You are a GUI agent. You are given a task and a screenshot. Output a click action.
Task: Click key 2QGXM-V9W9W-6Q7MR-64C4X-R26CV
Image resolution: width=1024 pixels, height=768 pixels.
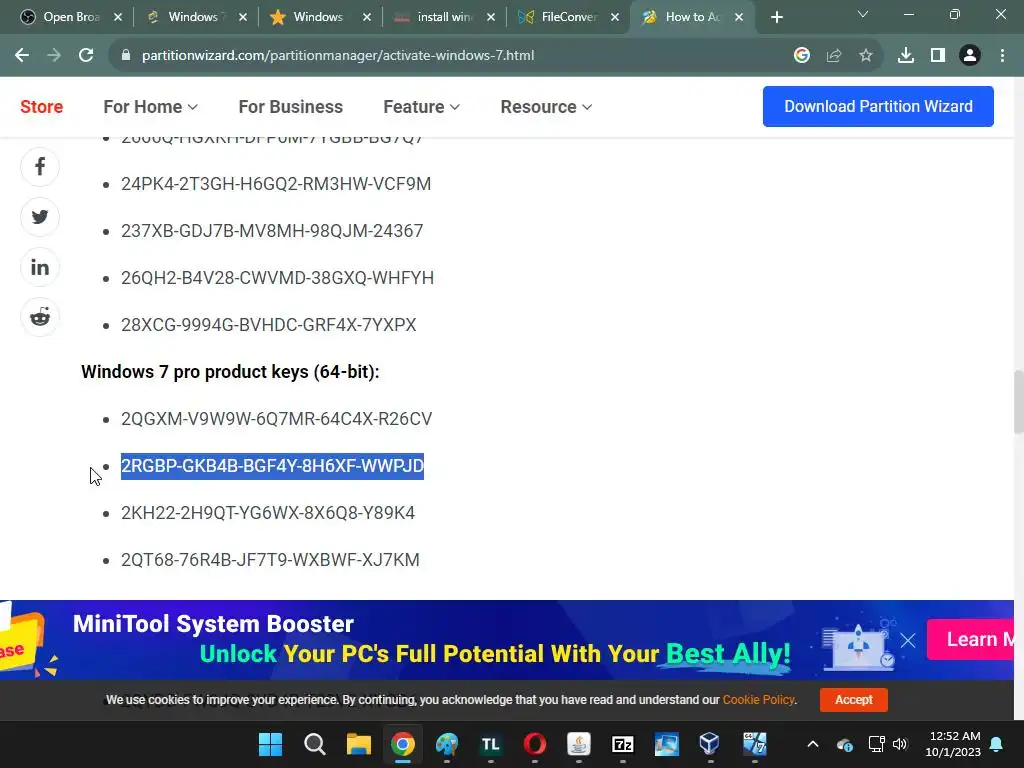[276, 419]
